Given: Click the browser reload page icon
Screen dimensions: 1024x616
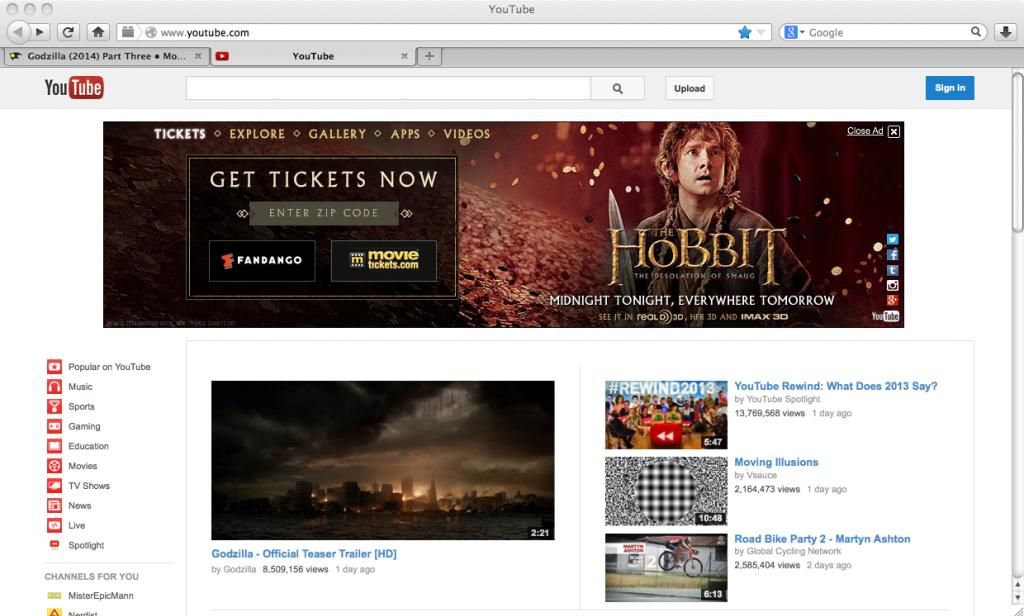Looking at the screenshot, I should pos(69,32).
